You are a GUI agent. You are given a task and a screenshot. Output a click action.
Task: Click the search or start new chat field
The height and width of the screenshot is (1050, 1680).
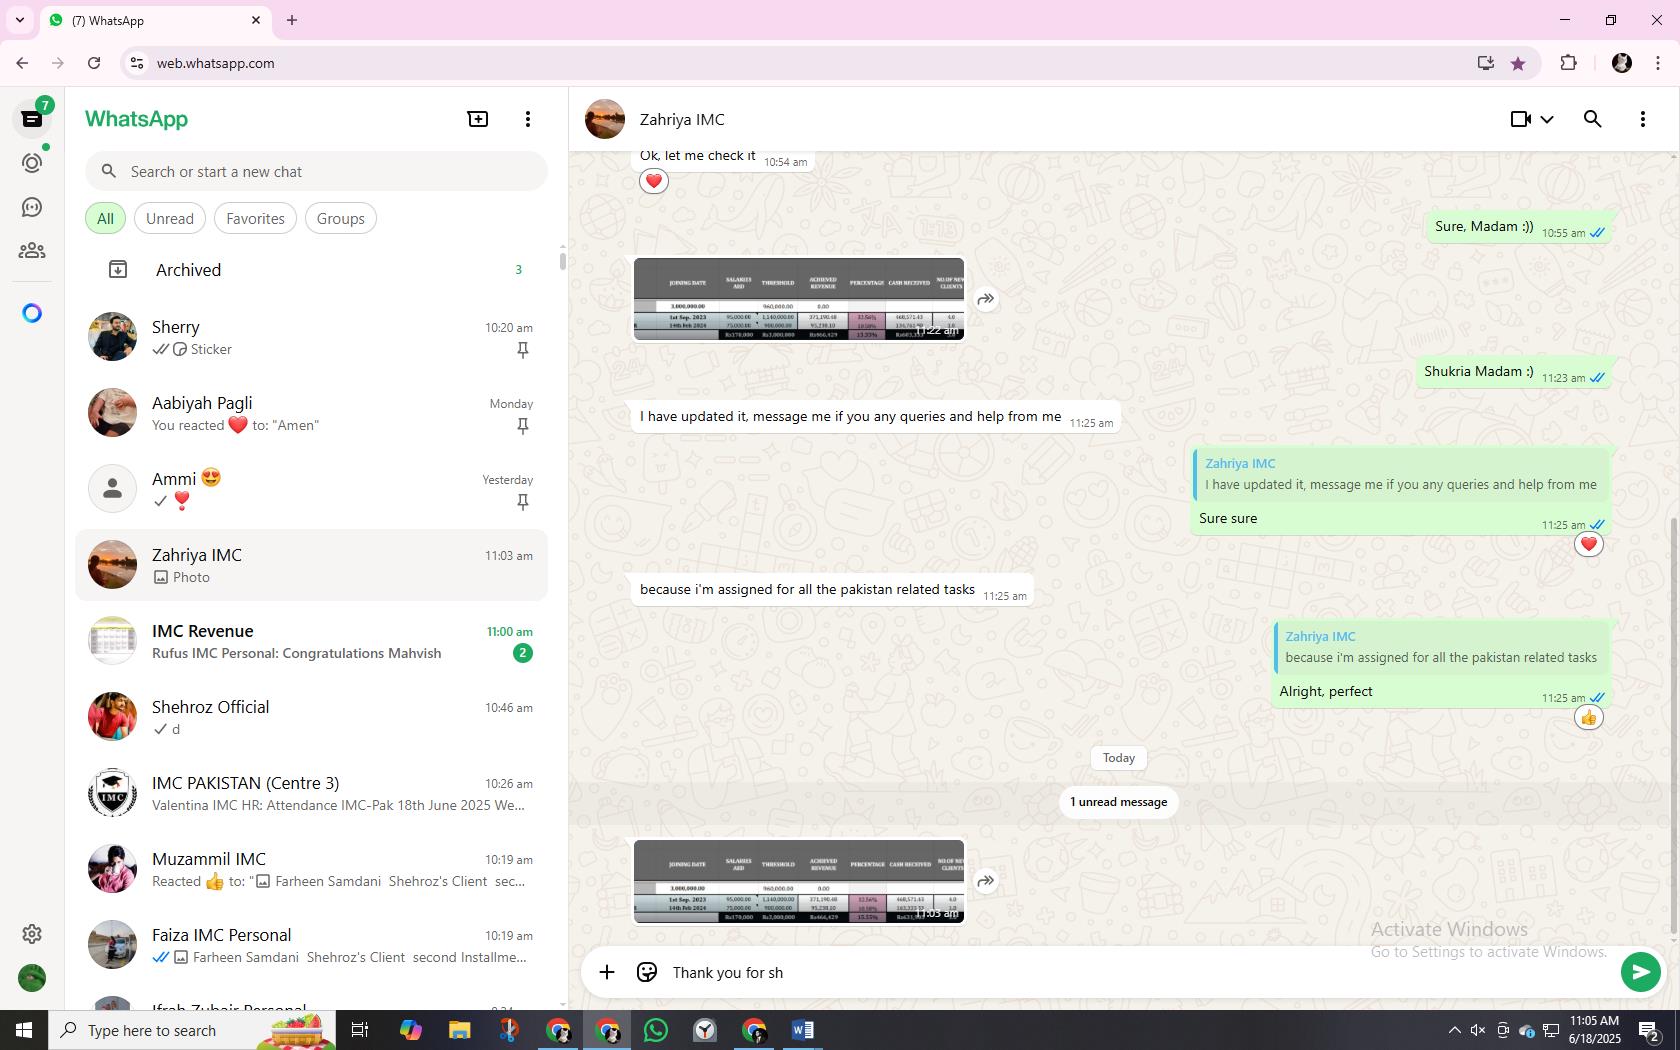click(316, 171)
